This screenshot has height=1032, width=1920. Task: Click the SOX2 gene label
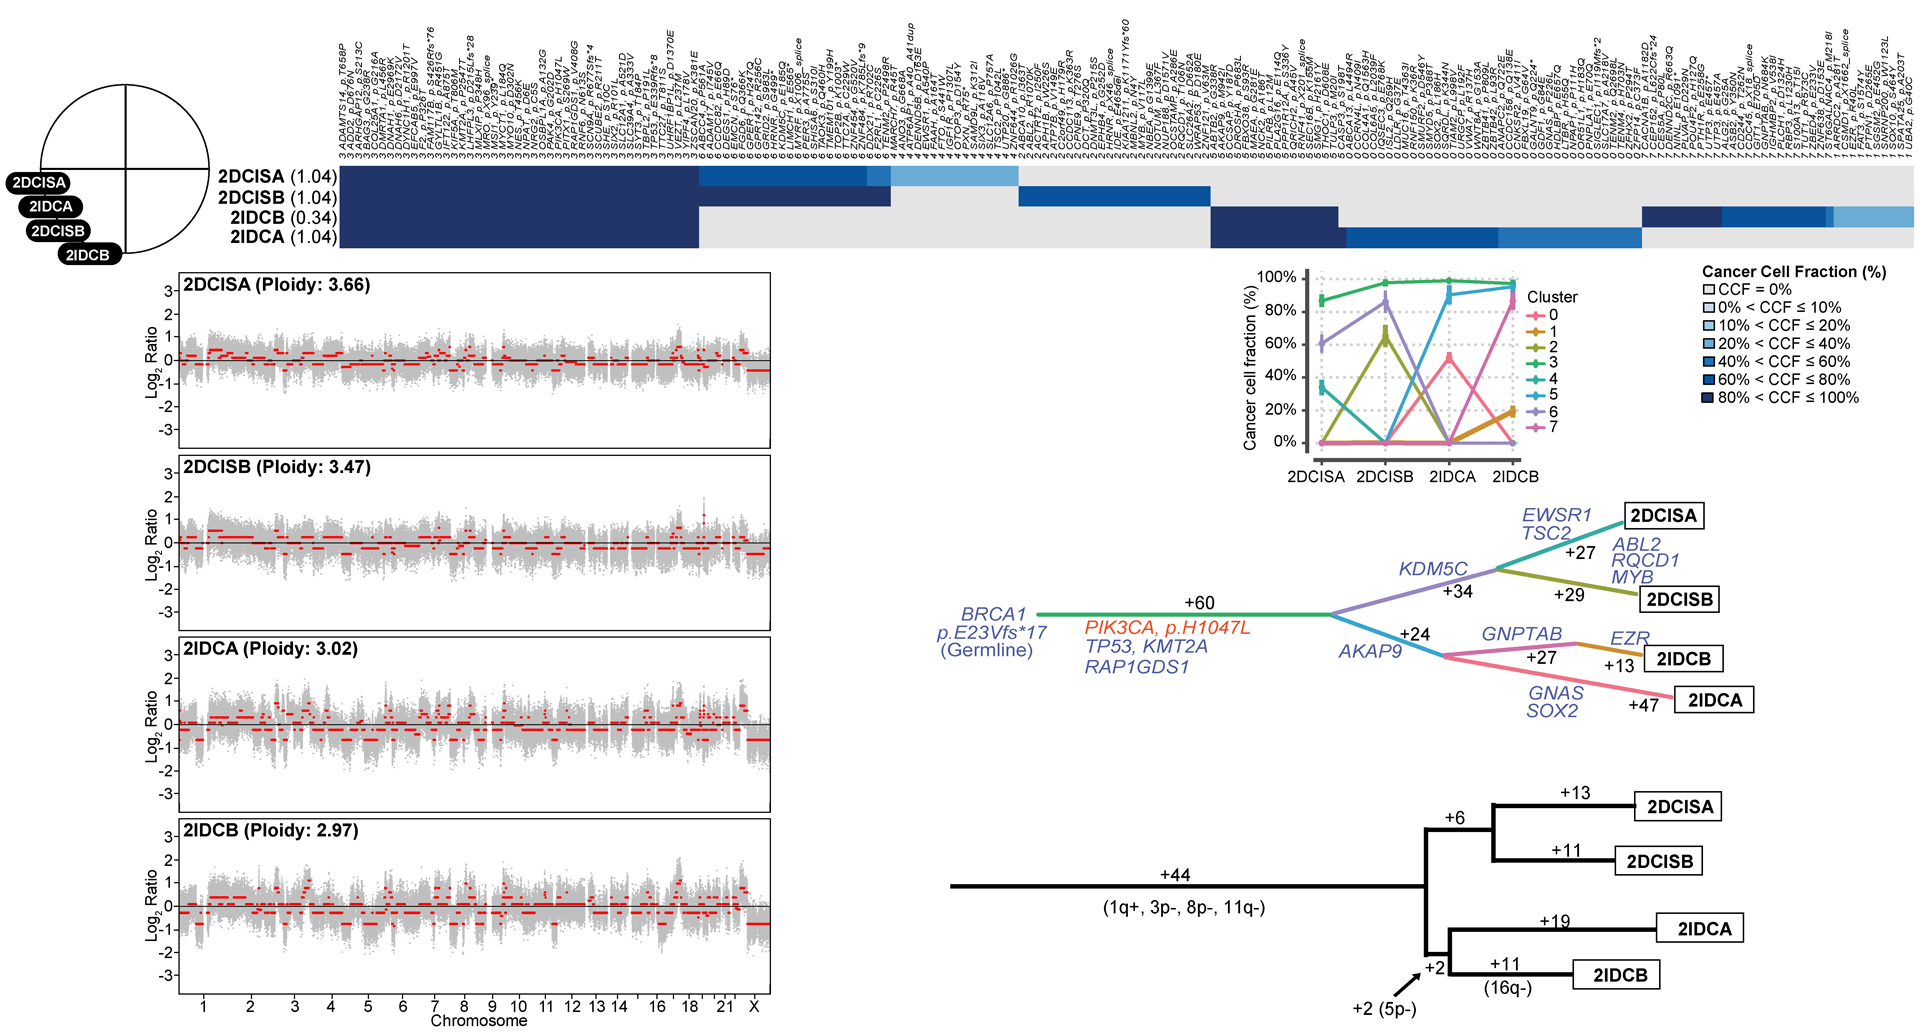click(1552, 711)
